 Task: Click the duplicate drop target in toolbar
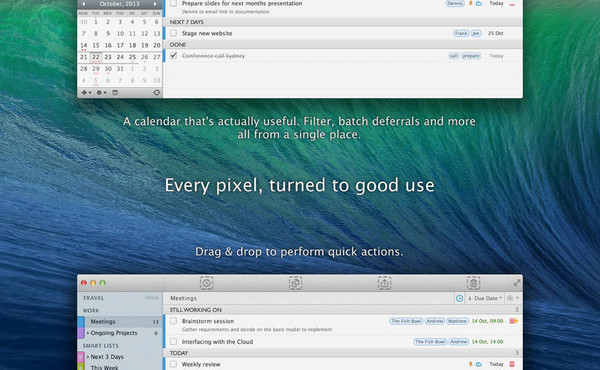[295, 283]
